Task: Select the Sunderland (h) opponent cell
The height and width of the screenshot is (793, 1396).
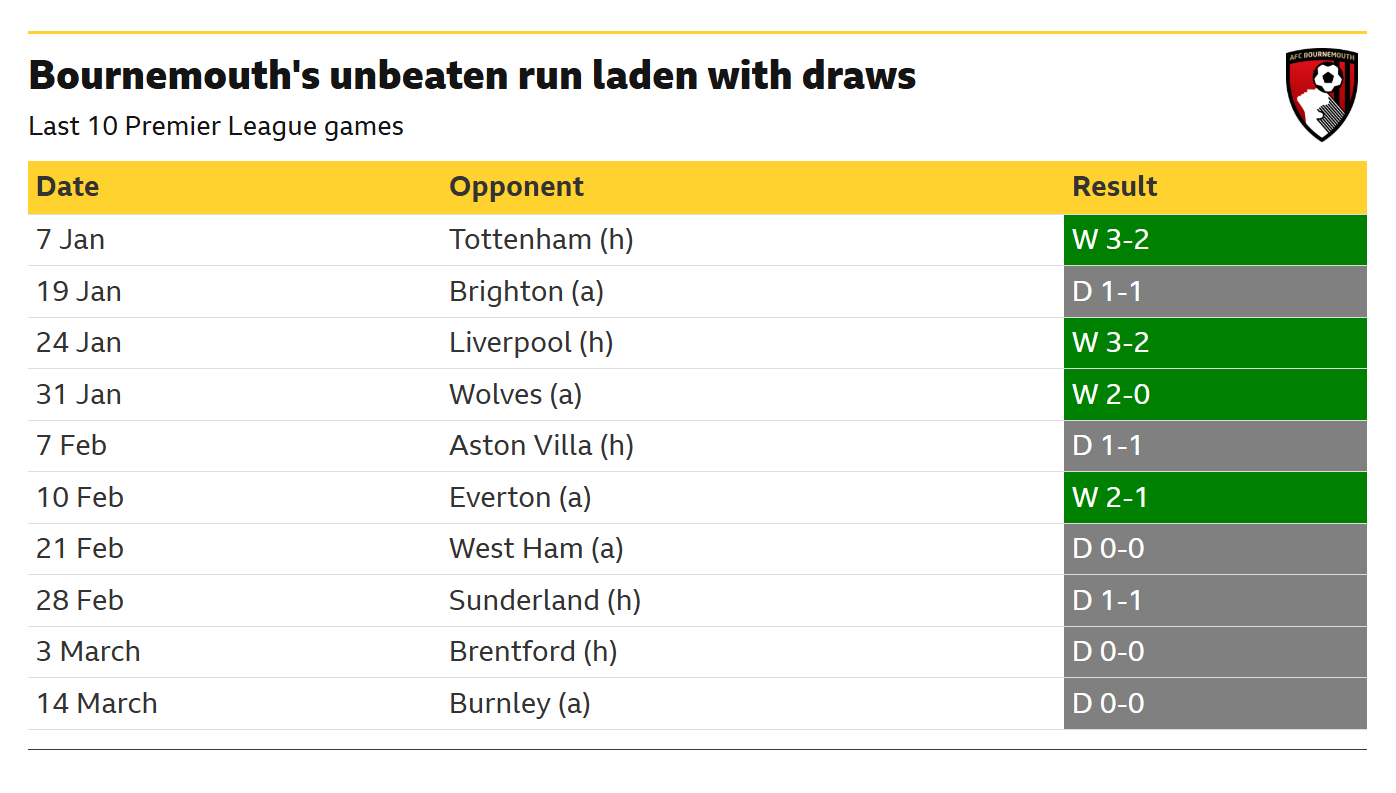Action: point(545,600)
